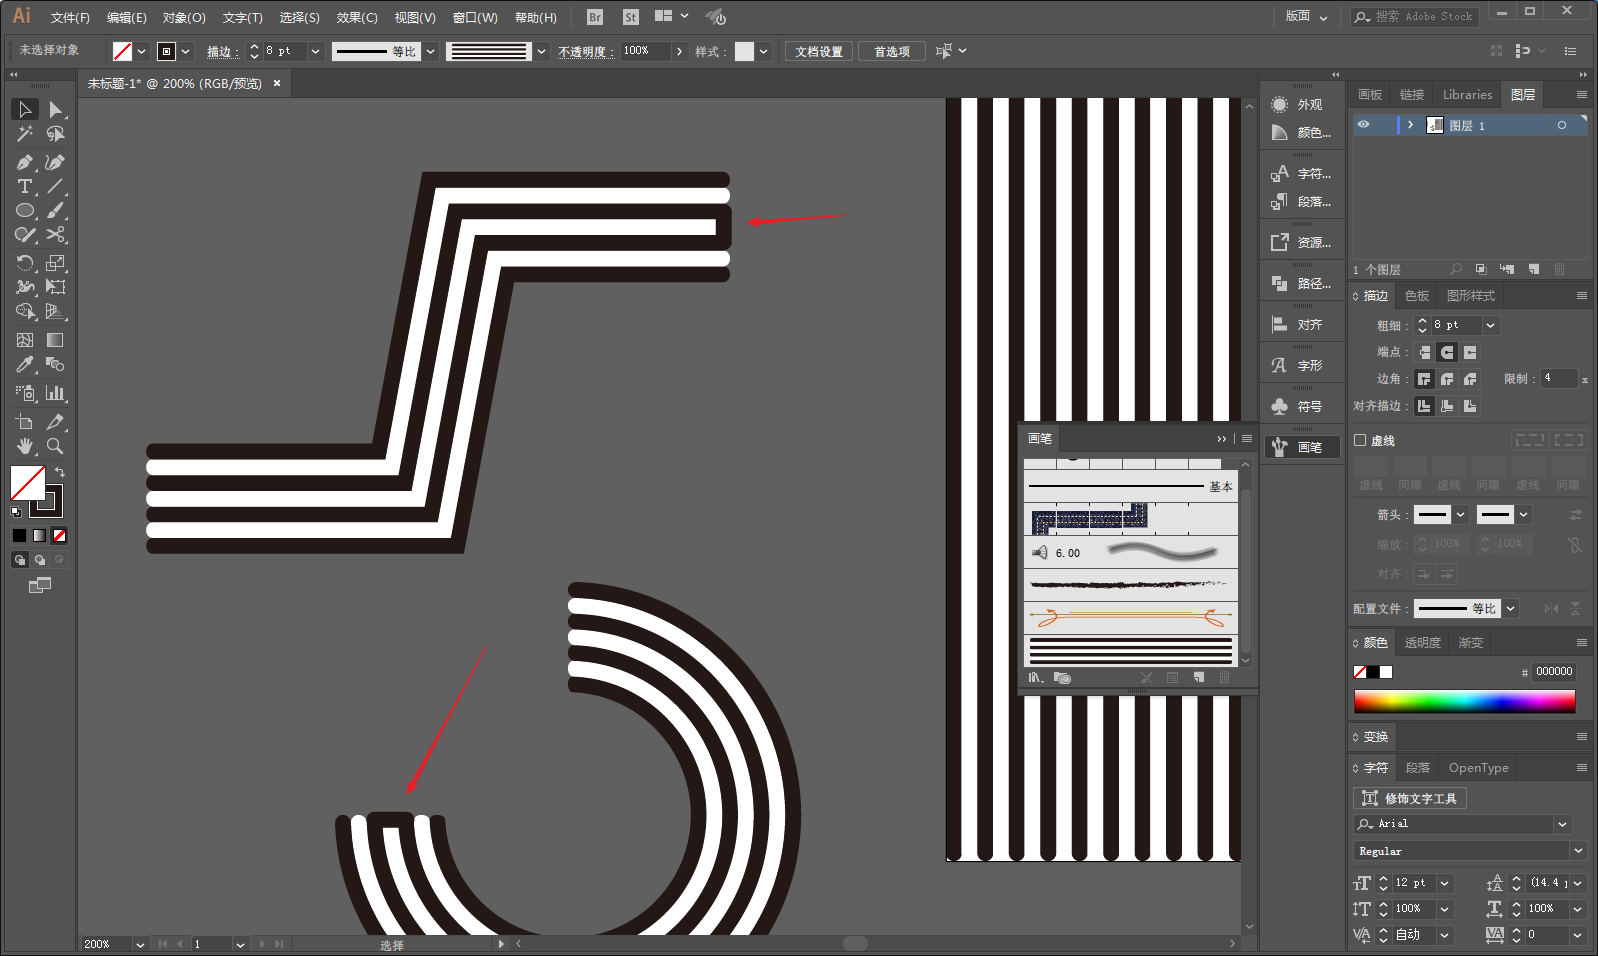The width and height of the screenshot is (1598, 956).
Task: Choose the round cap option
Action: 1447,352
